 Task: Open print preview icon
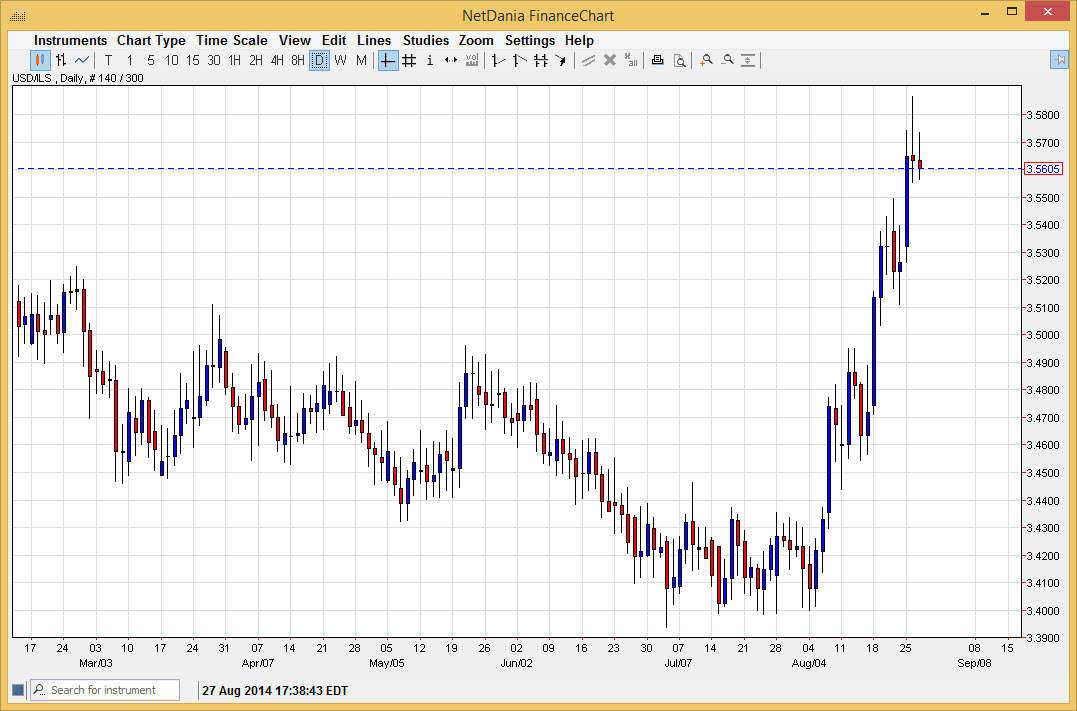tap(679, 60)
